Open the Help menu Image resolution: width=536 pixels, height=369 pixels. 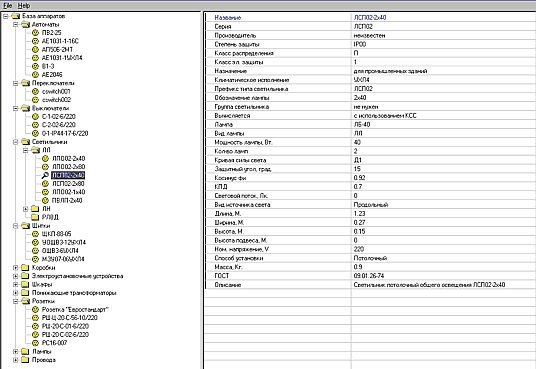click(x=24, y=5)
